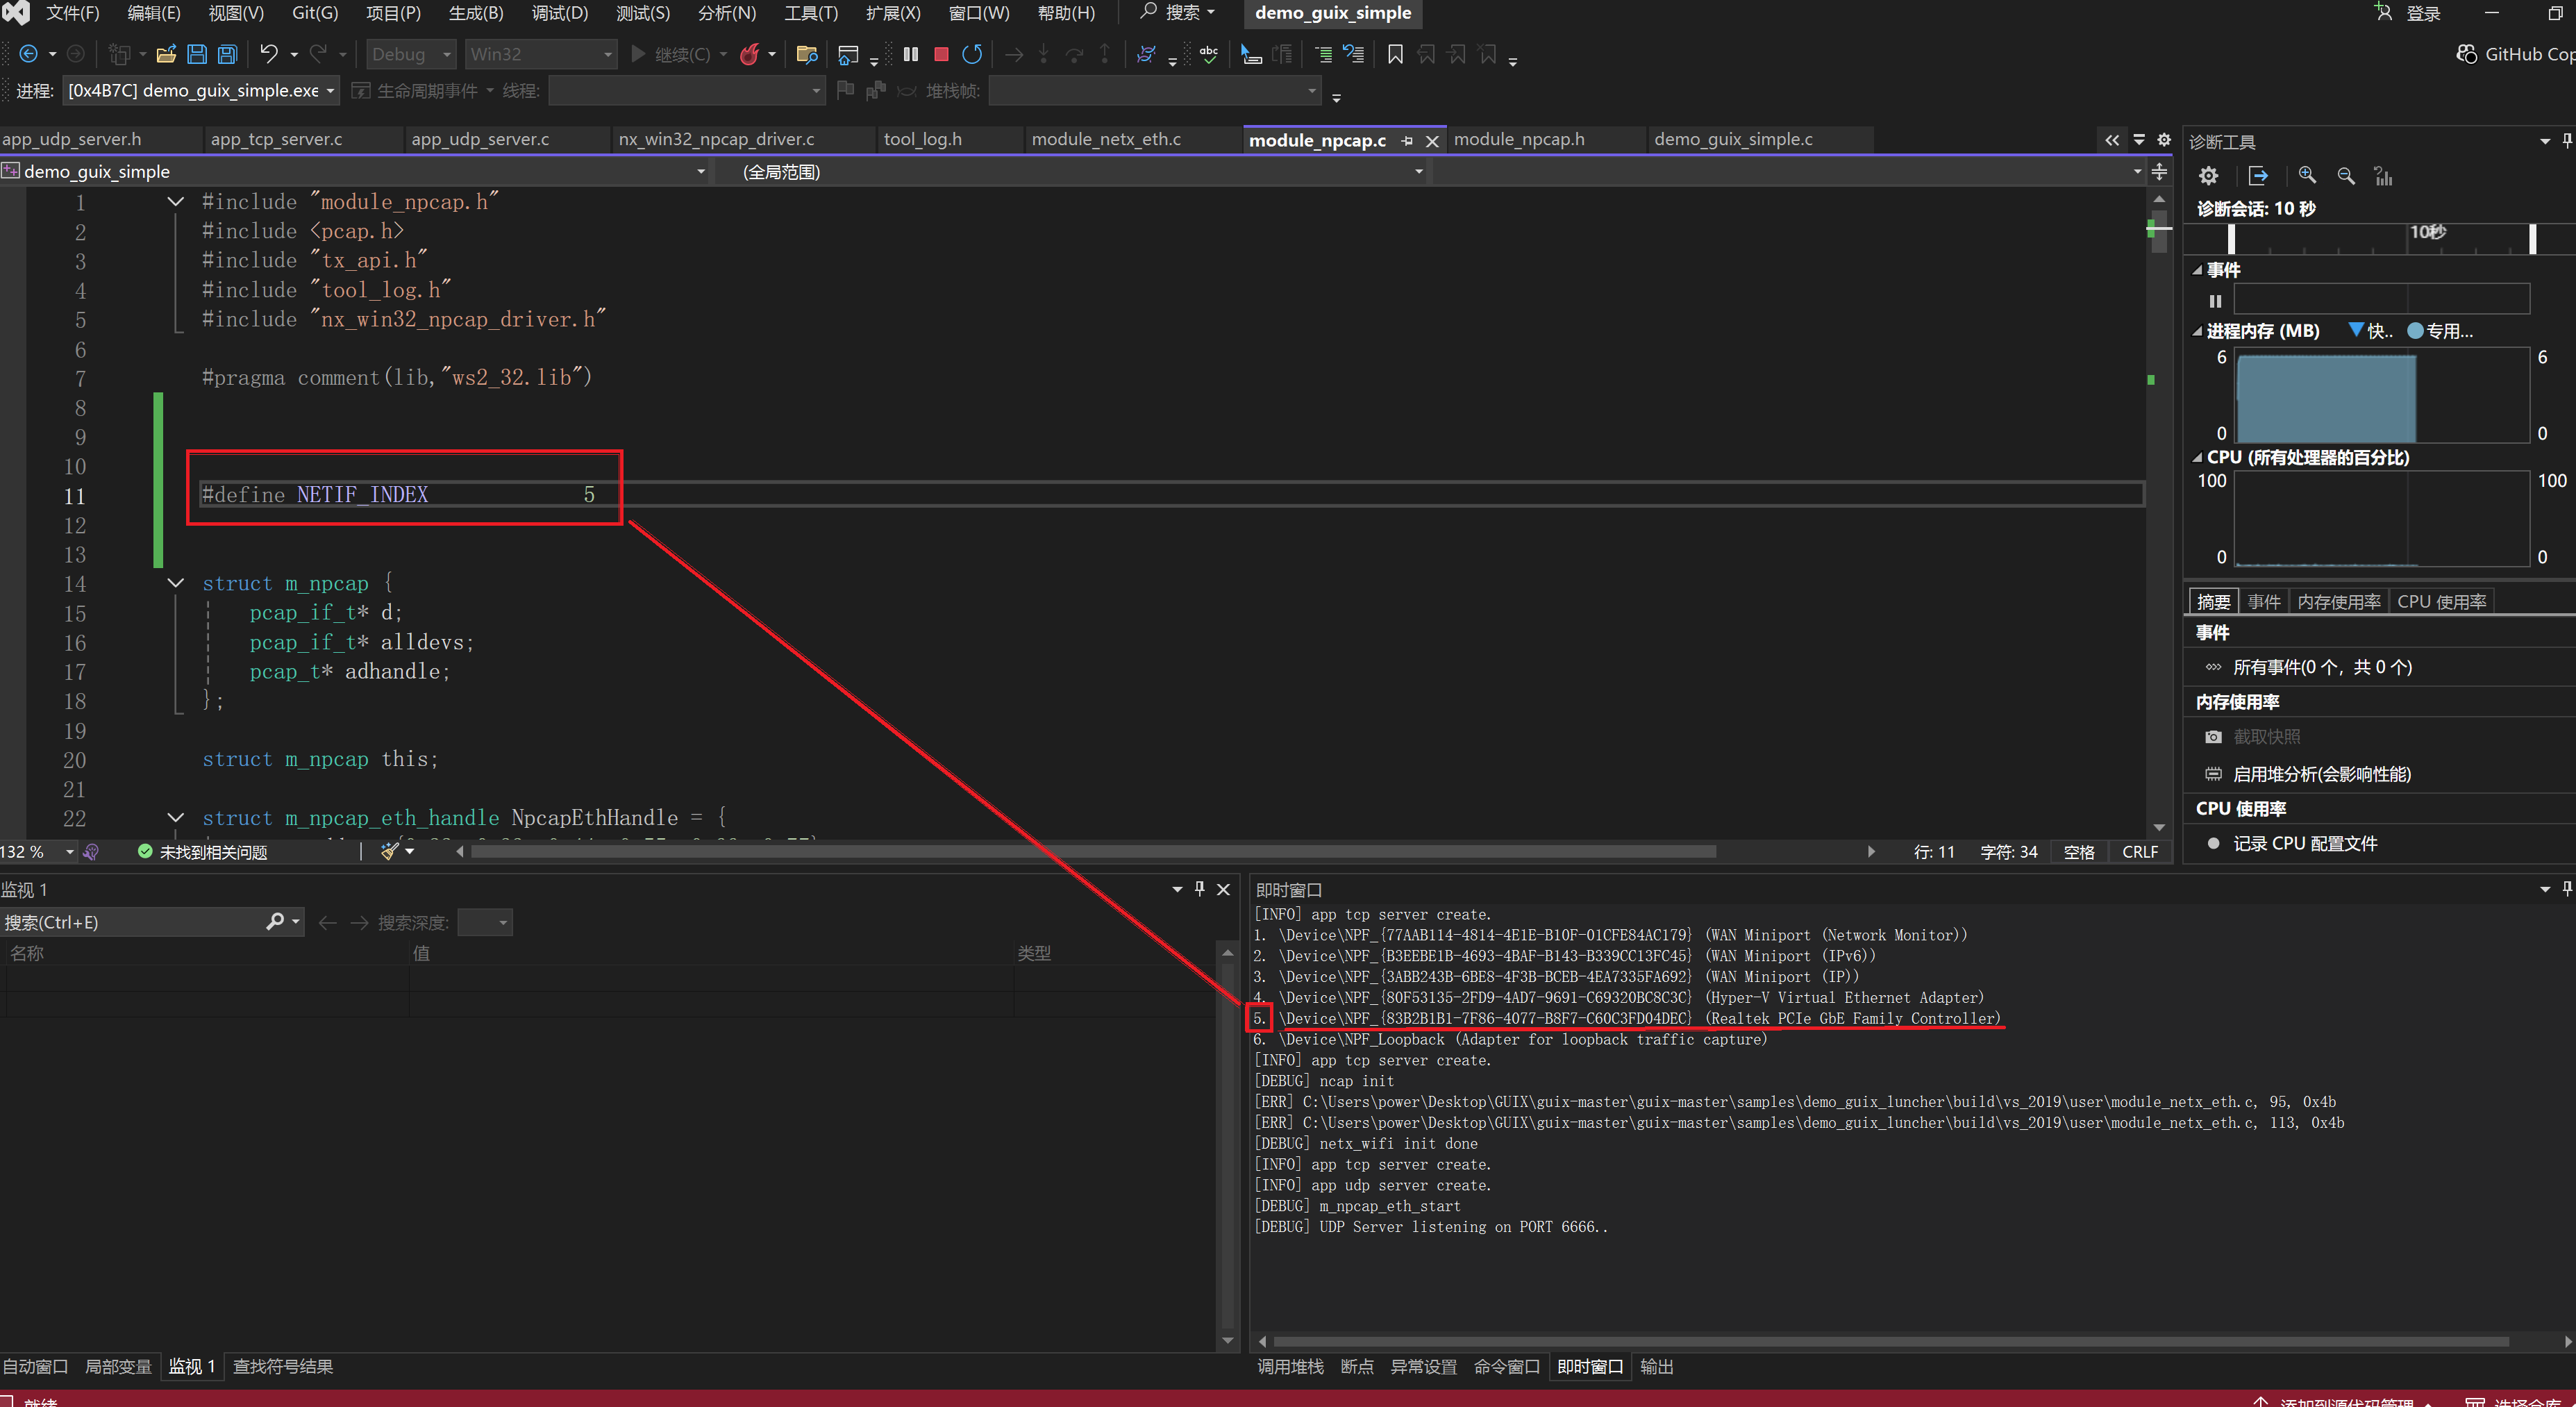Open the process selector dropdown

pyautogui.click(x=330, y=91)
